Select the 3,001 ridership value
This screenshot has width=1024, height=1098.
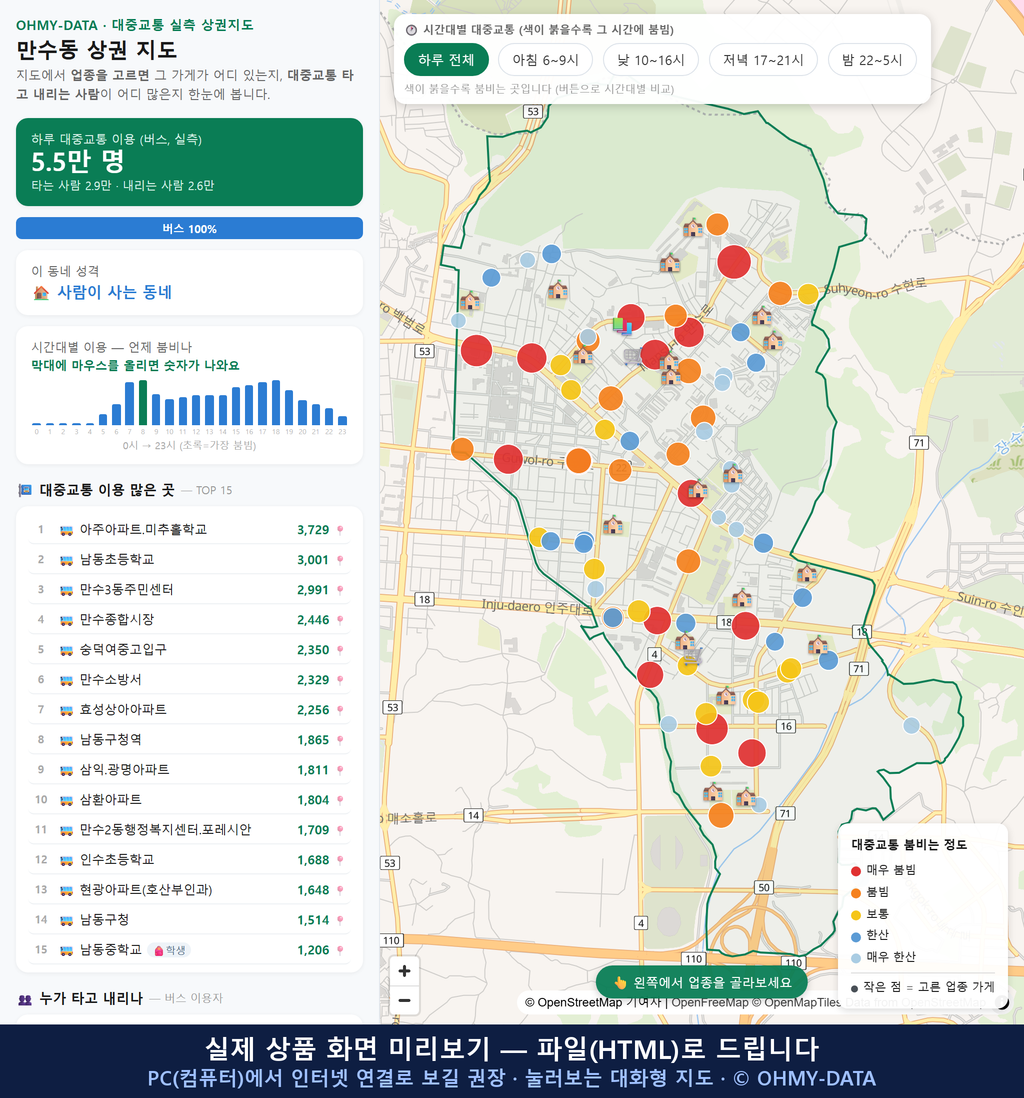[313, 560]
